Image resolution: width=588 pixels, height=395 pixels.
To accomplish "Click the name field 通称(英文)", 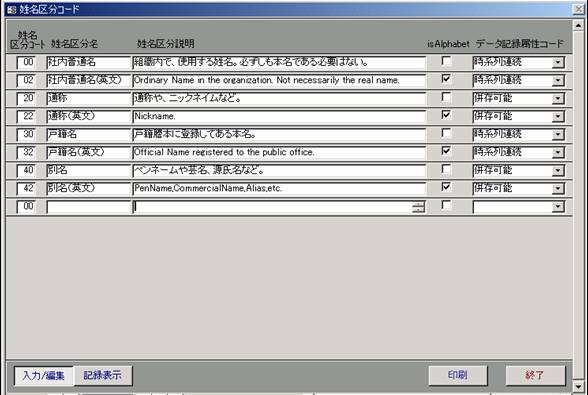I will tap(88, 116).
